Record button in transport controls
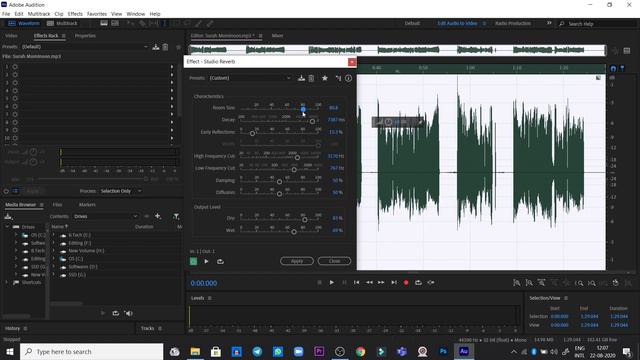 pos(406,282)
